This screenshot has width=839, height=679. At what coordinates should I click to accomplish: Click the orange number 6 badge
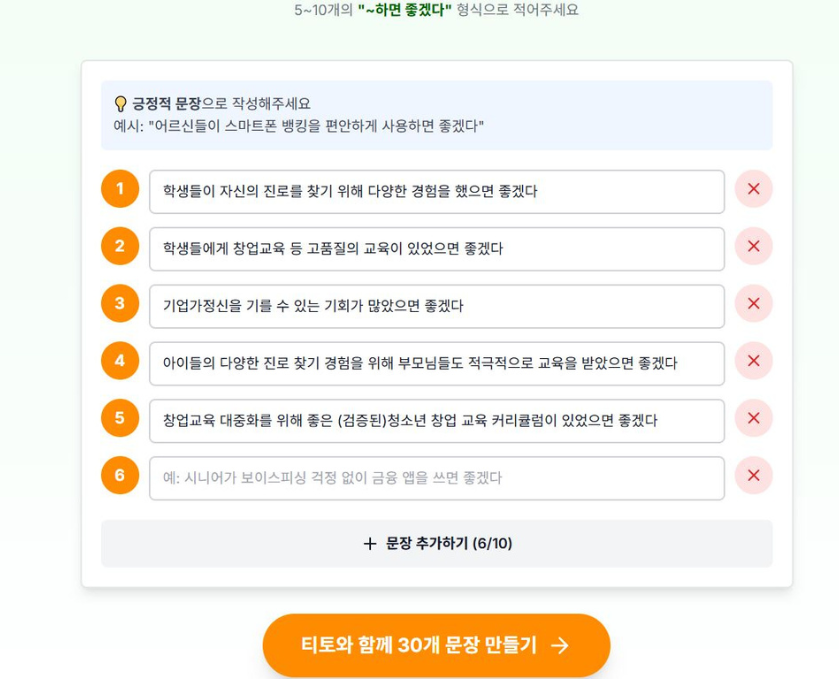120,475
